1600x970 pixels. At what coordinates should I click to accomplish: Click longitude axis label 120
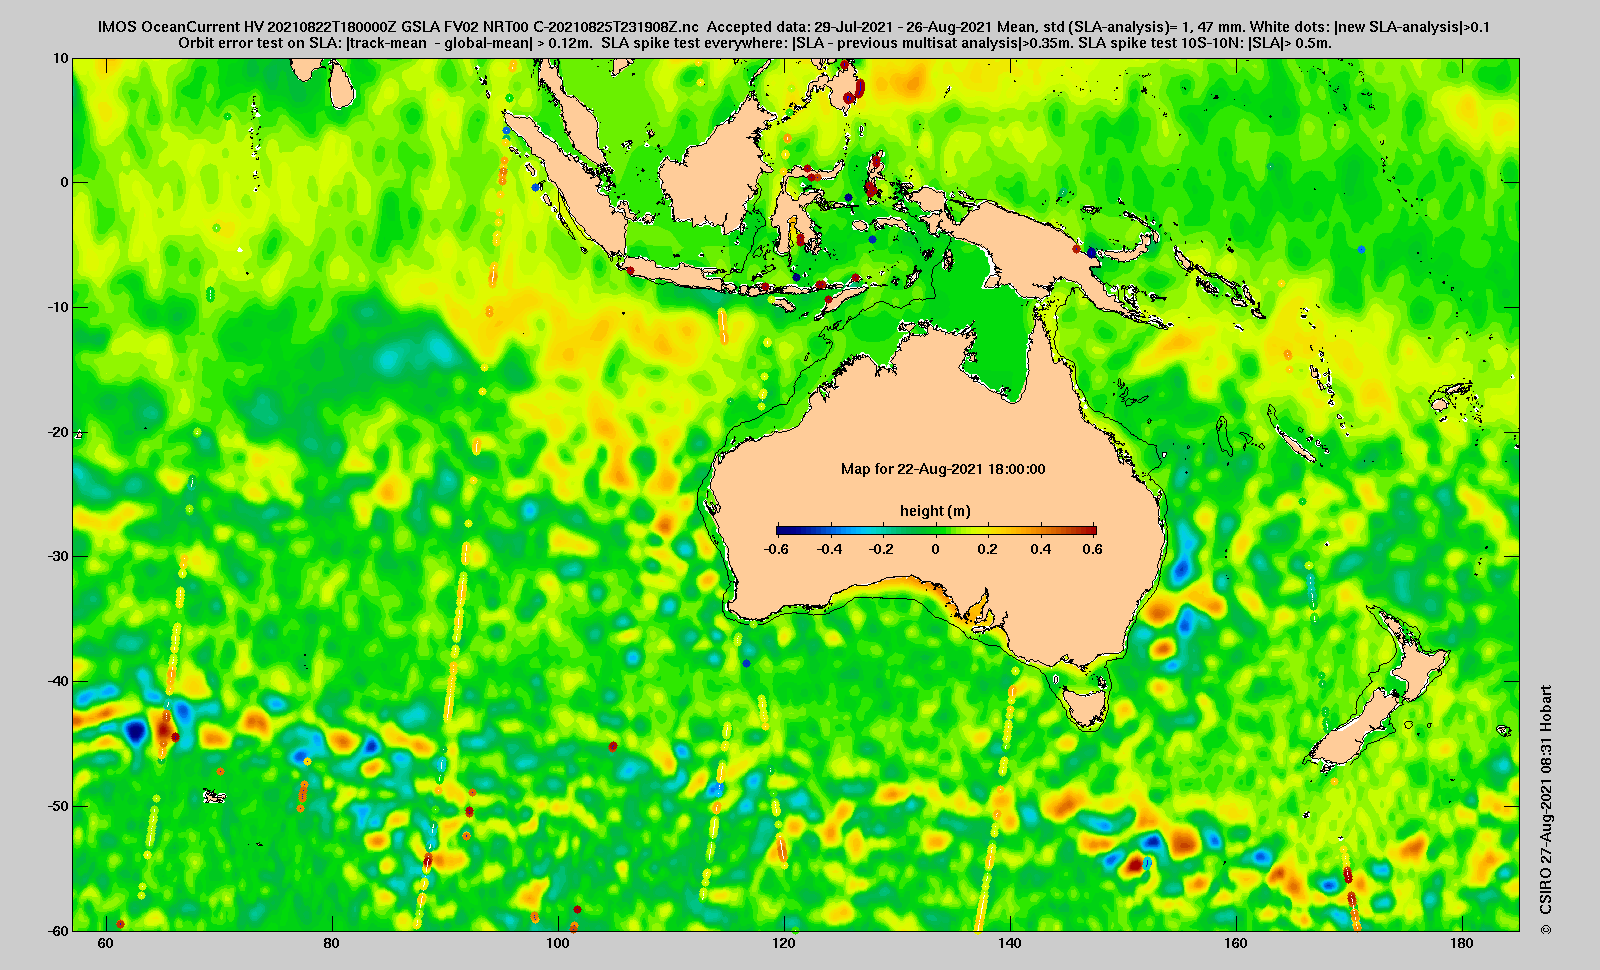tap(784, 943)
